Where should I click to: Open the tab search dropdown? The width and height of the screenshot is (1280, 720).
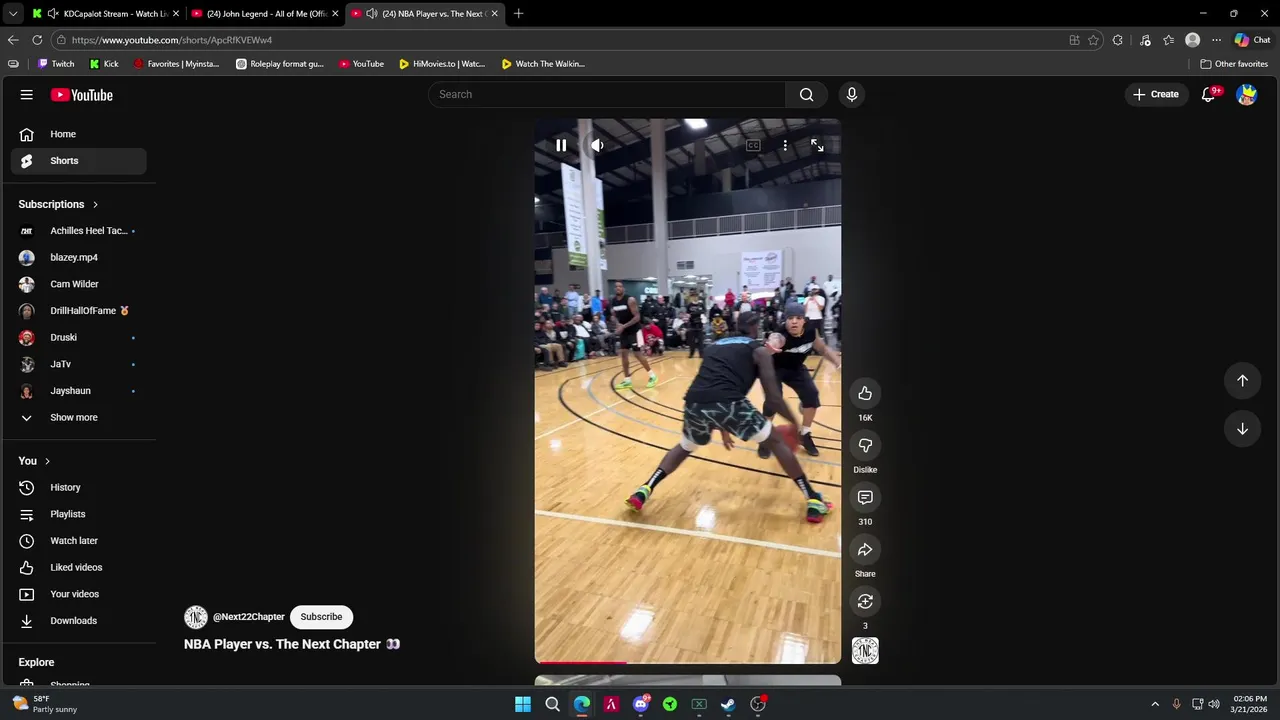coord(13,13)
